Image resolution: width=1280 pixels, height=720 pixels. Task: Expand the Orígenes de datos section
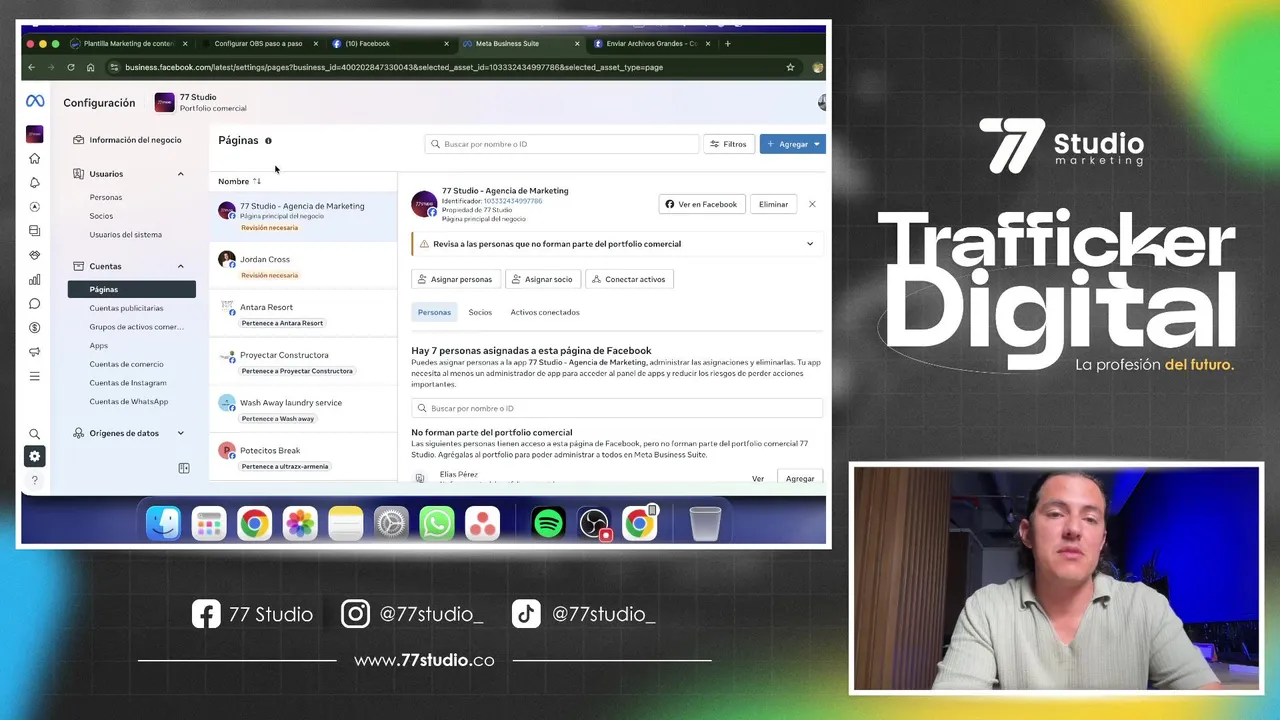click(x=181, y=433)
